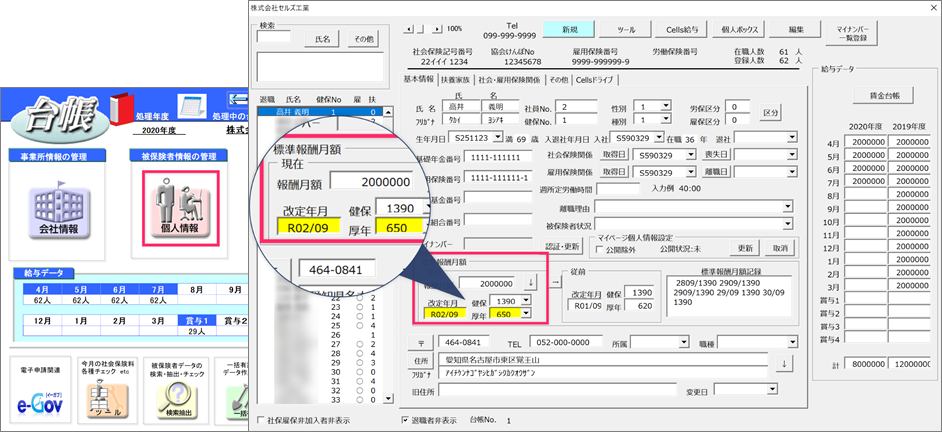Click the 離職日 button
This screenshot has width=942, height=433.
pyautogui.click(x=717, y=172)
